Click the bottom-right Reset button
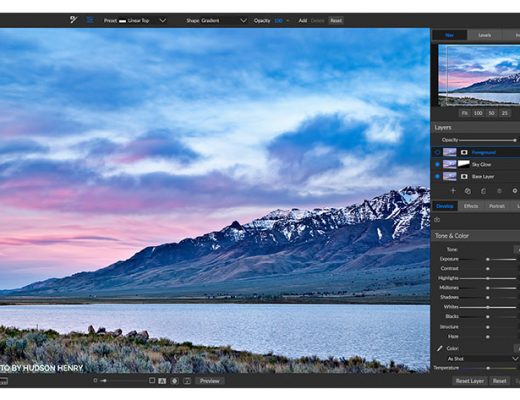The width and height of the screenshot is (520, 400). 499,381
